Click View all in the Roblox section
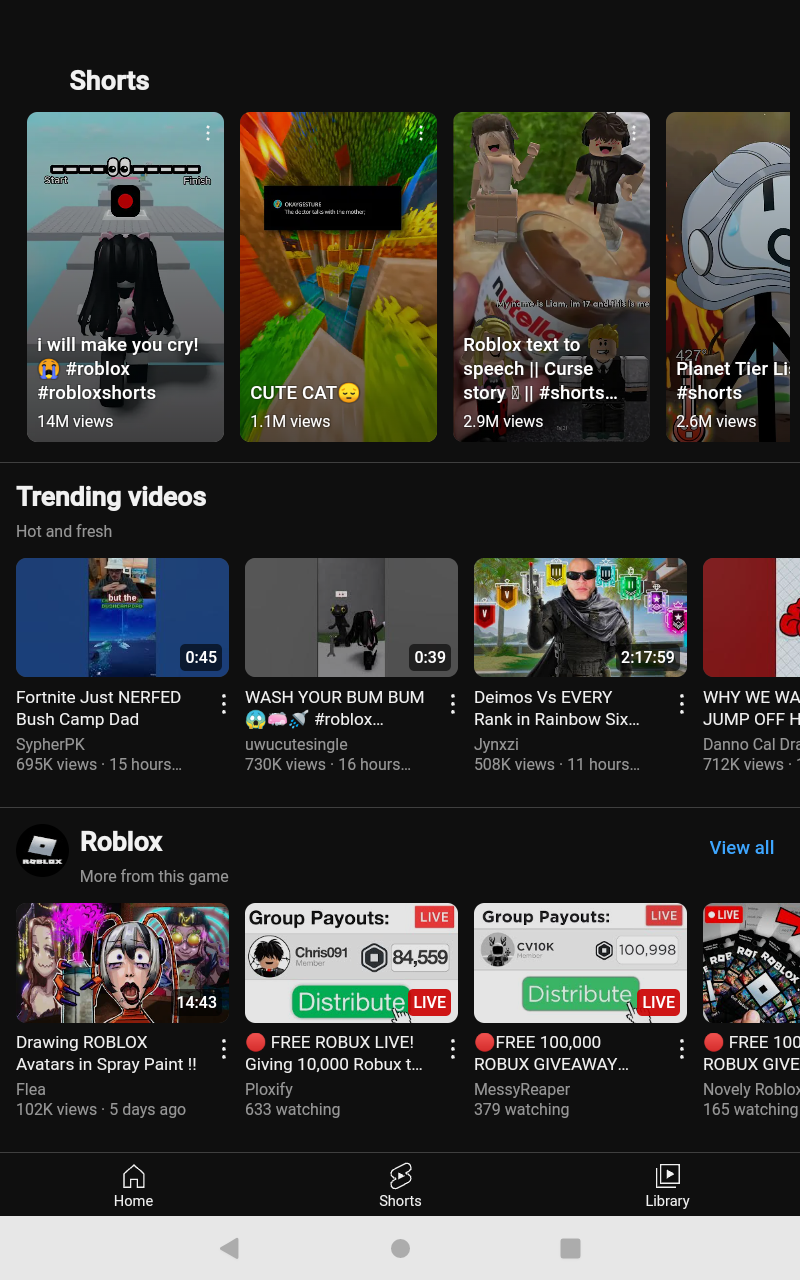800x1280 pixels. 742,847
